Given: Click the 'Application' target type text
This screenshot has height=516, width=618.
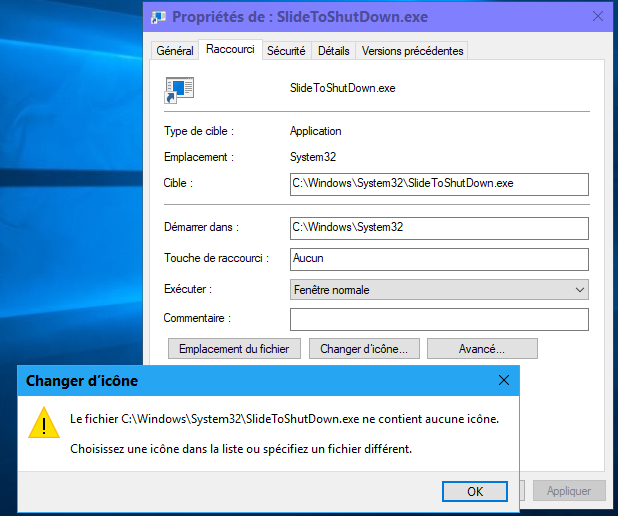Looking at the screenshot, I should (x=316, y=131).
